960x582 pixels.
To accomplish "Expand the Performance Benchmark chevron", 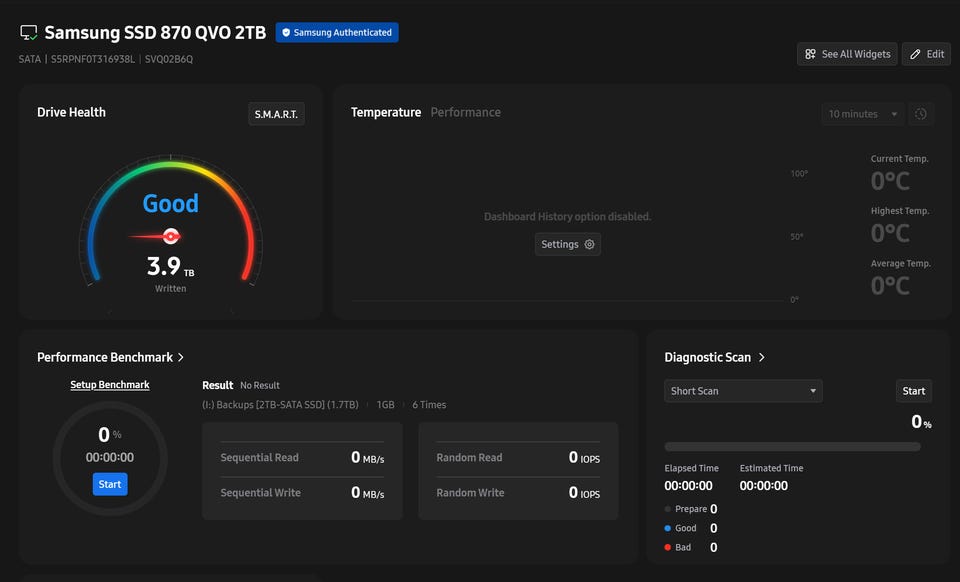I will tap(181, 357).
